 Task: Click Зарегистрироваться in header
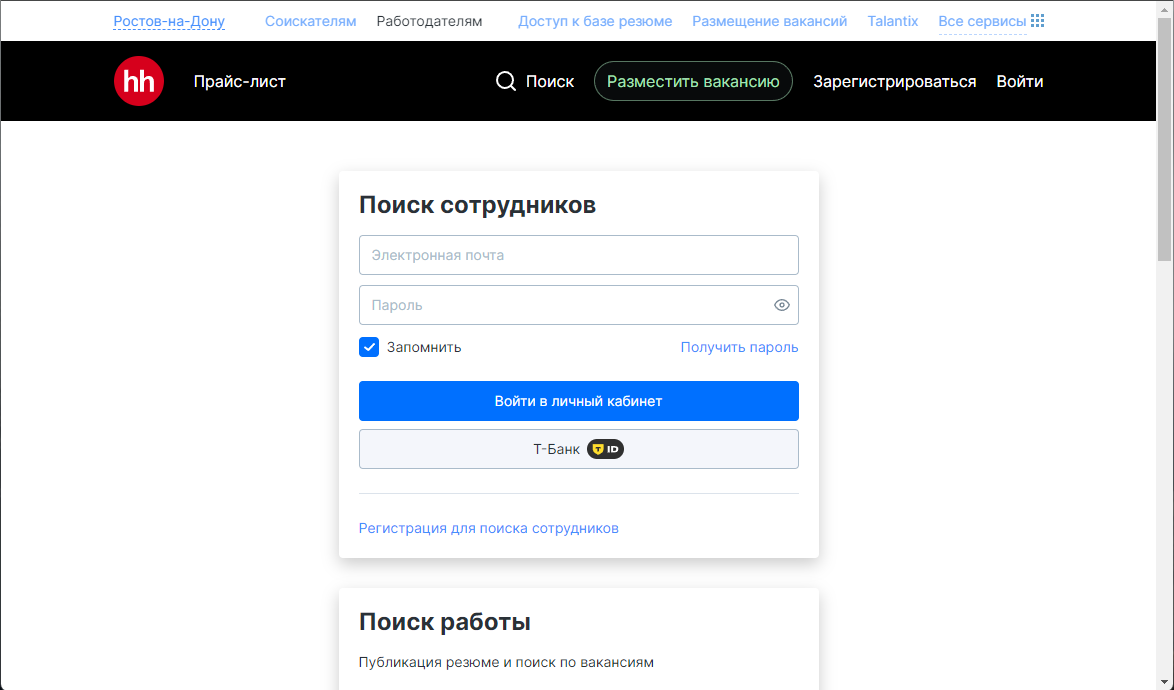[x=895, y=82]
